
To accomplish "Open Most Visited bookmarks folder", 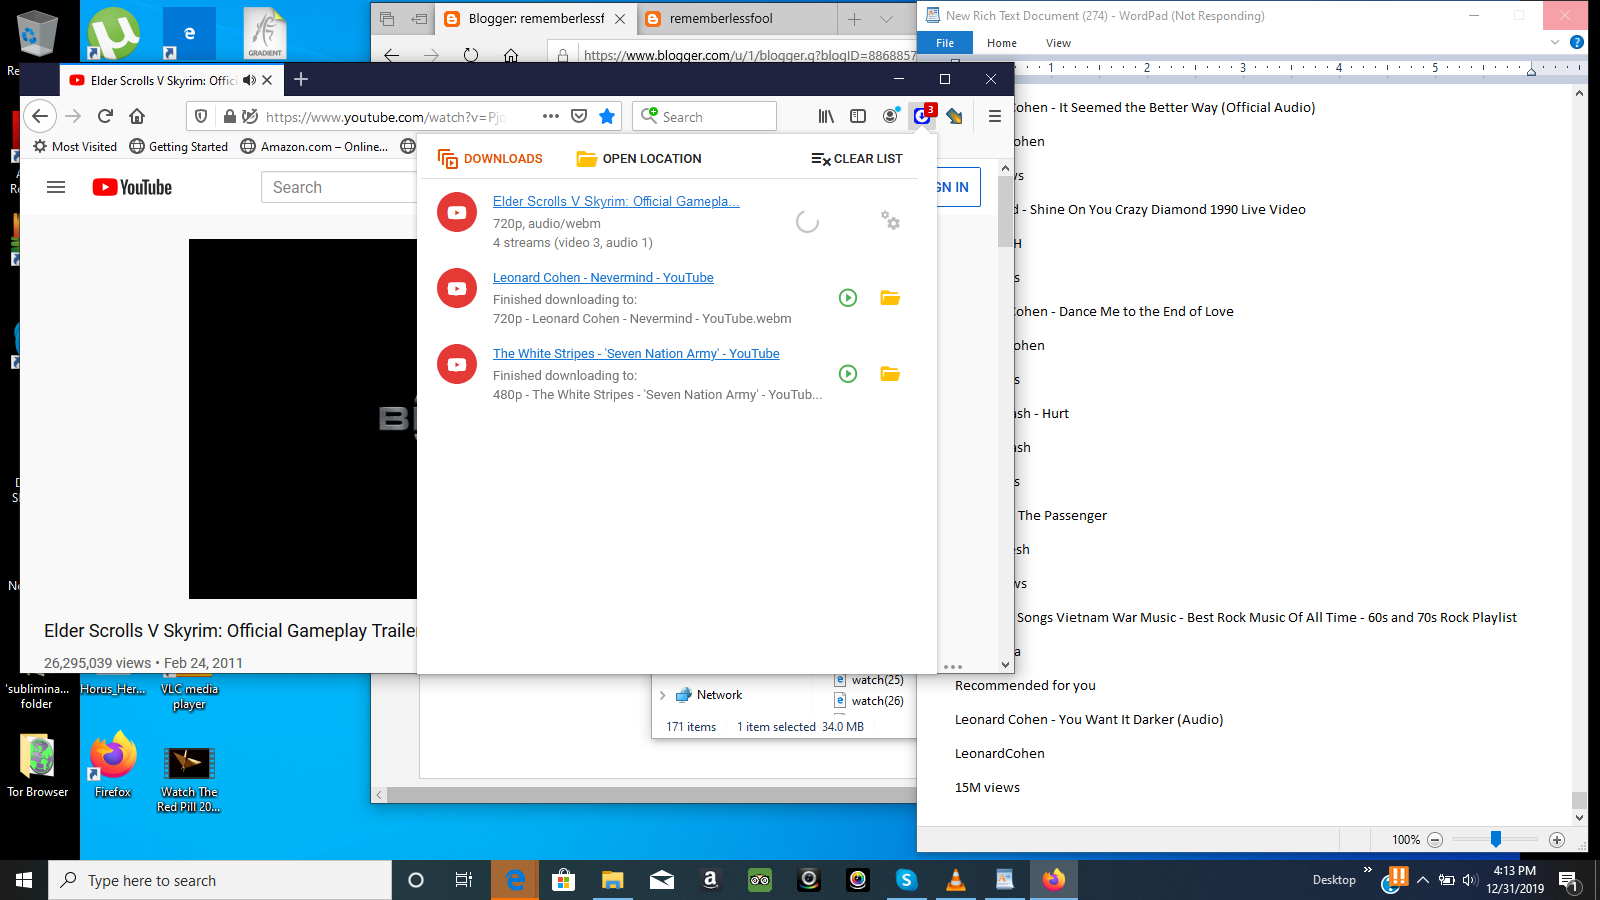I will 75,146.
